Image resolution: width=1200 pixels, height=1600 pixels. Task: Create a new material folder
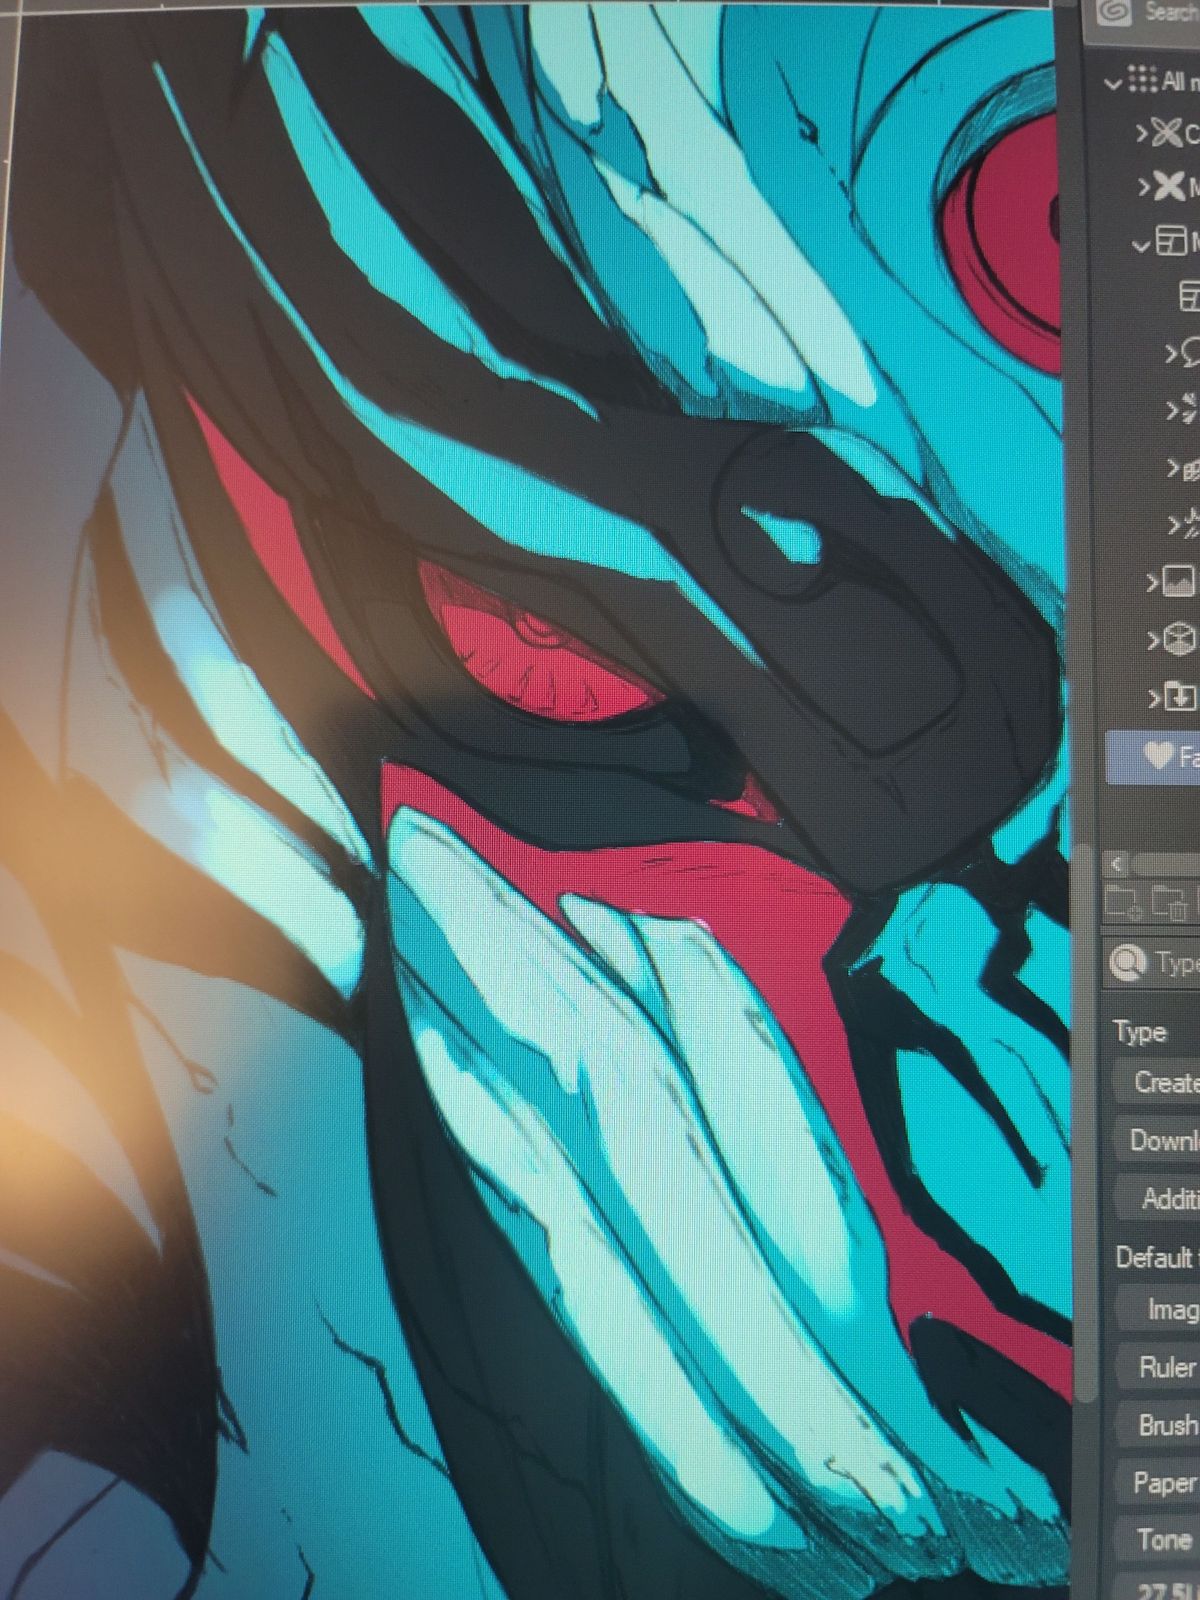tap(1122, 903)
